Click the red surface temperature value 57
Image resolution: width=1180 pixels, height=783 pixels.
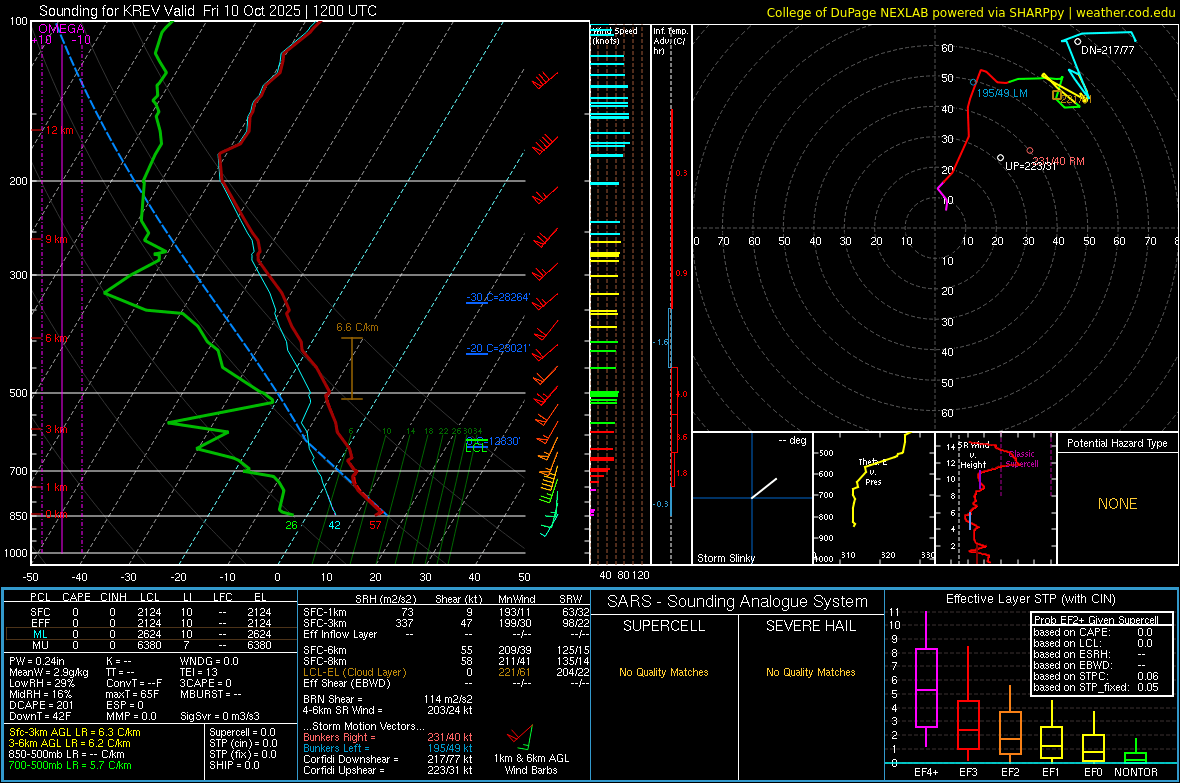(375, 526)
